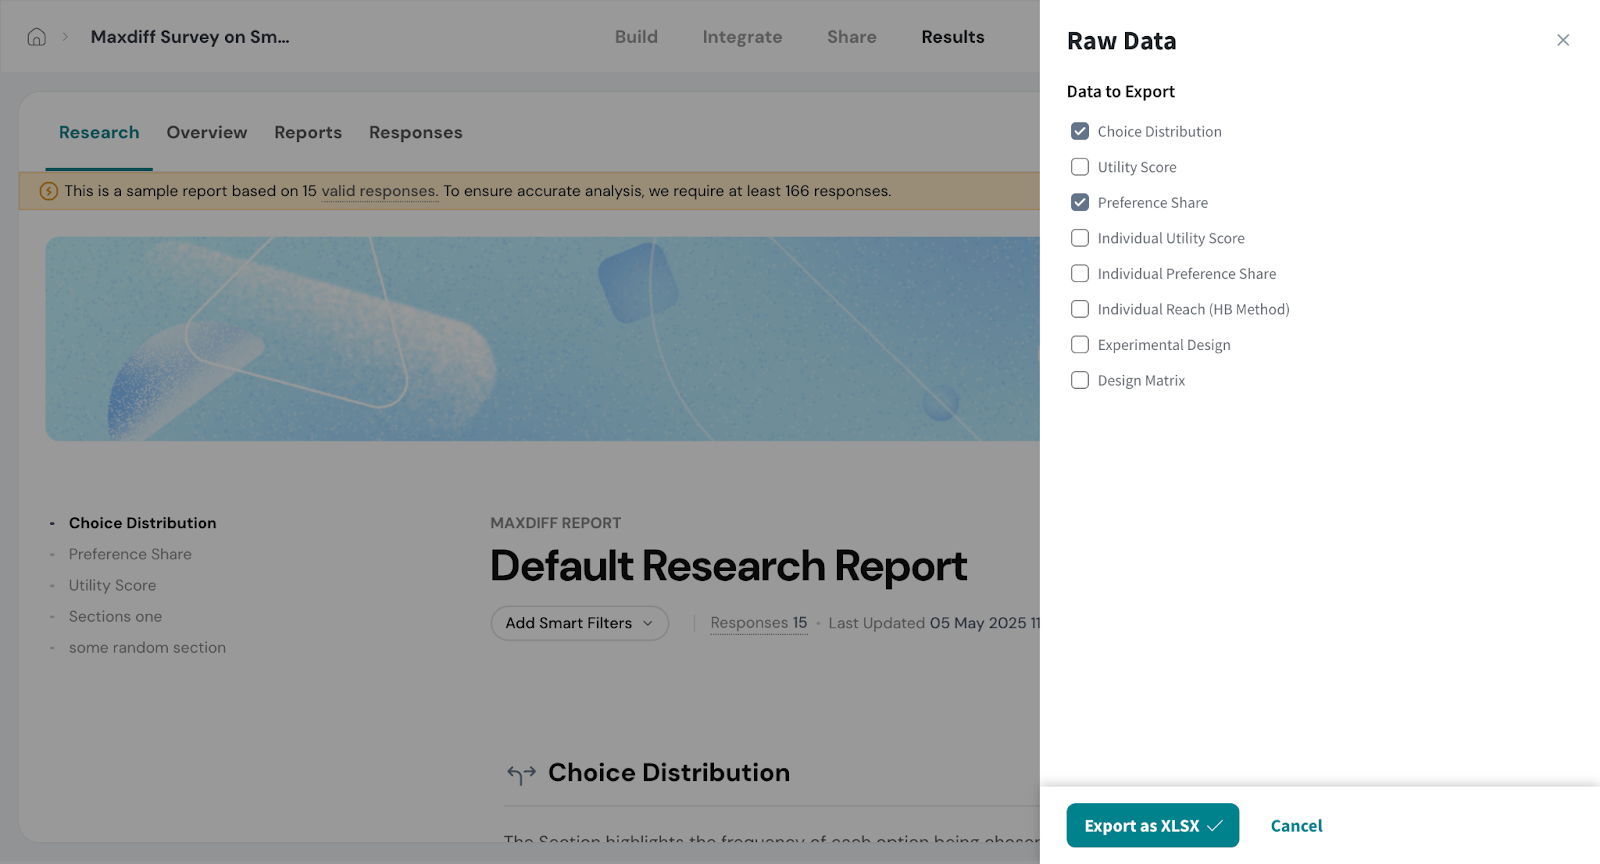Viewport: 1600px width, 864px height.
Task: Uncheck the Preference Share export option
Action: (1080, 203)
